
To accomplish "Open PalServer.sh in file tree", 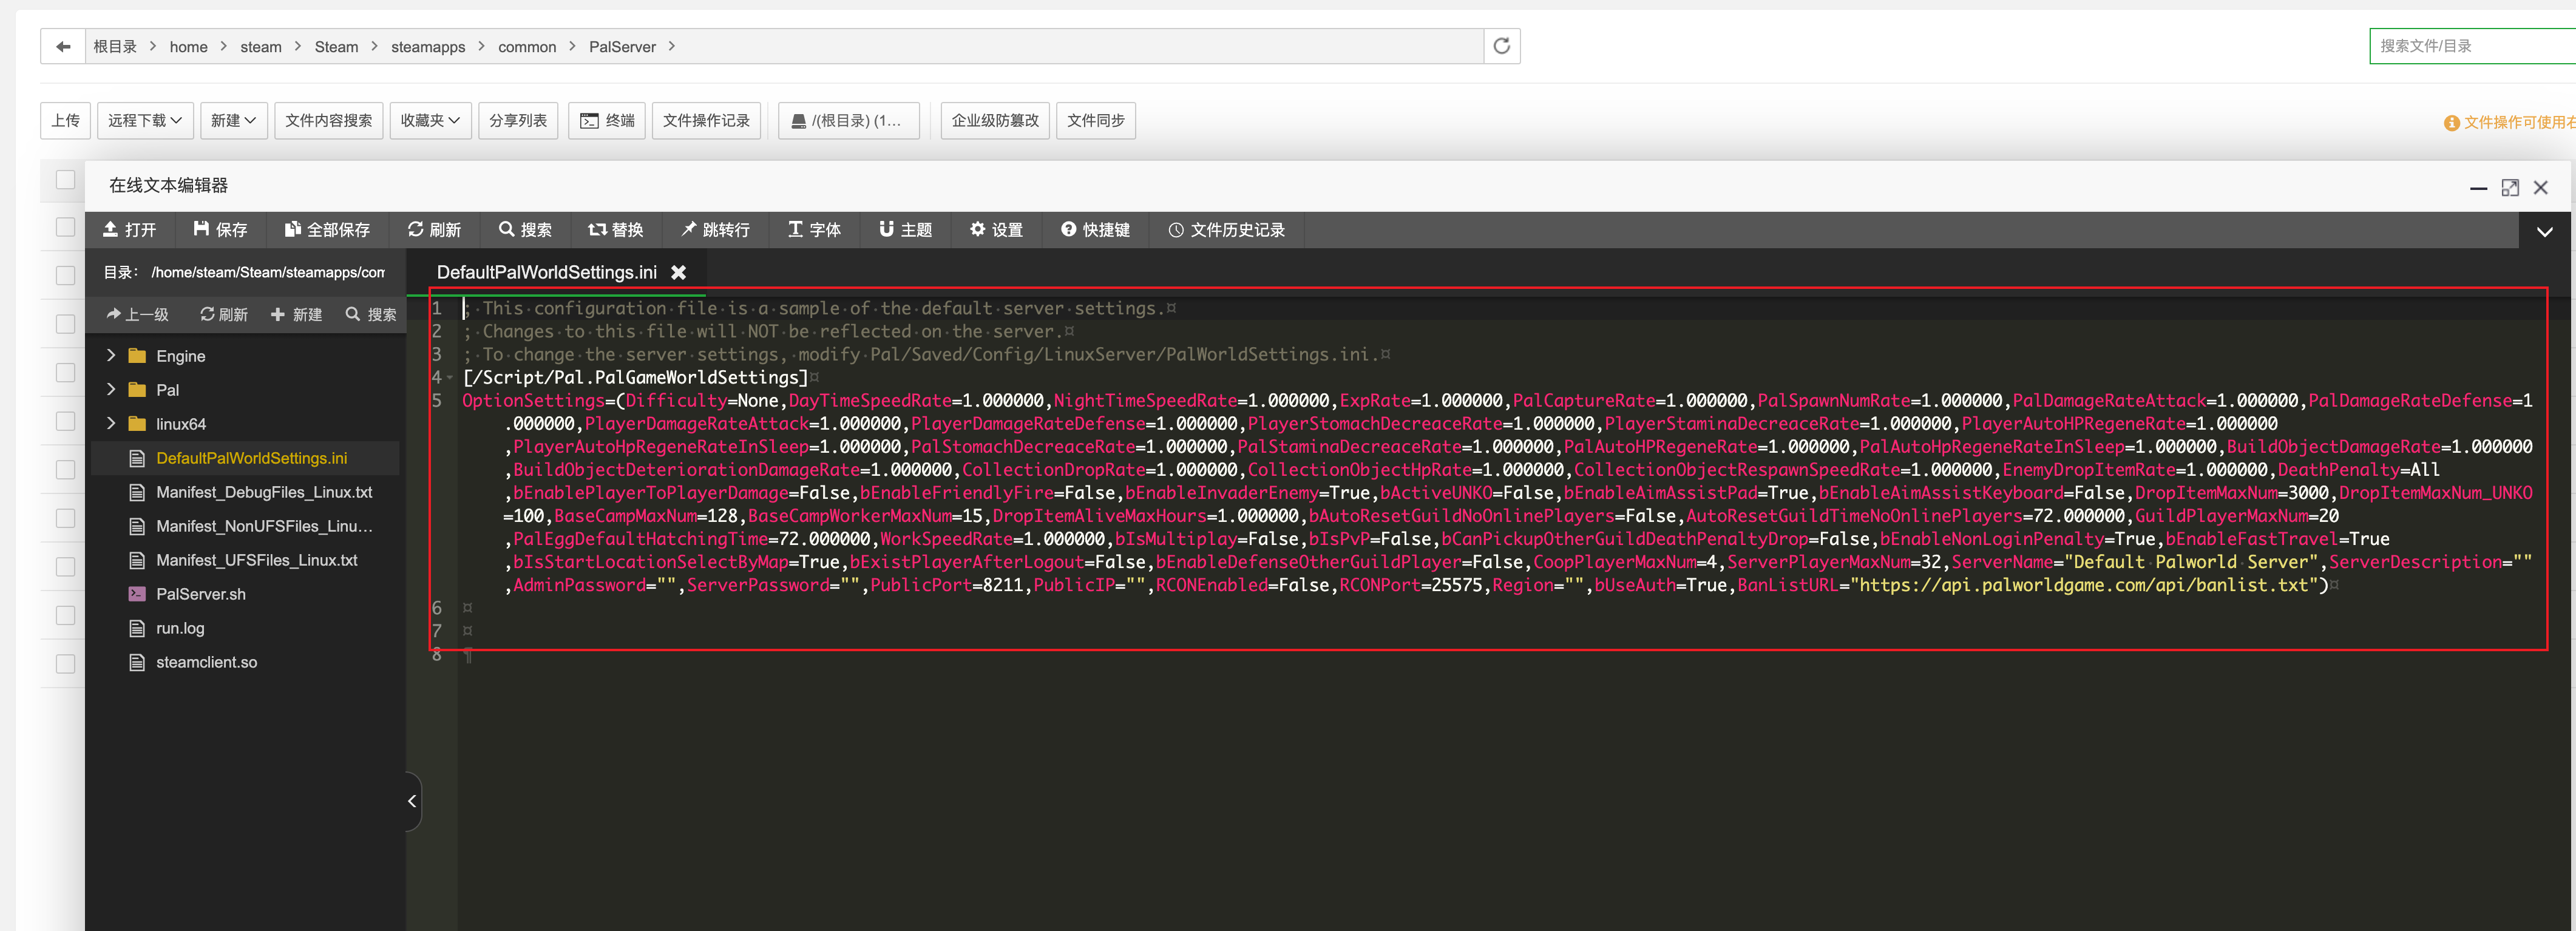I will point(201,594).
